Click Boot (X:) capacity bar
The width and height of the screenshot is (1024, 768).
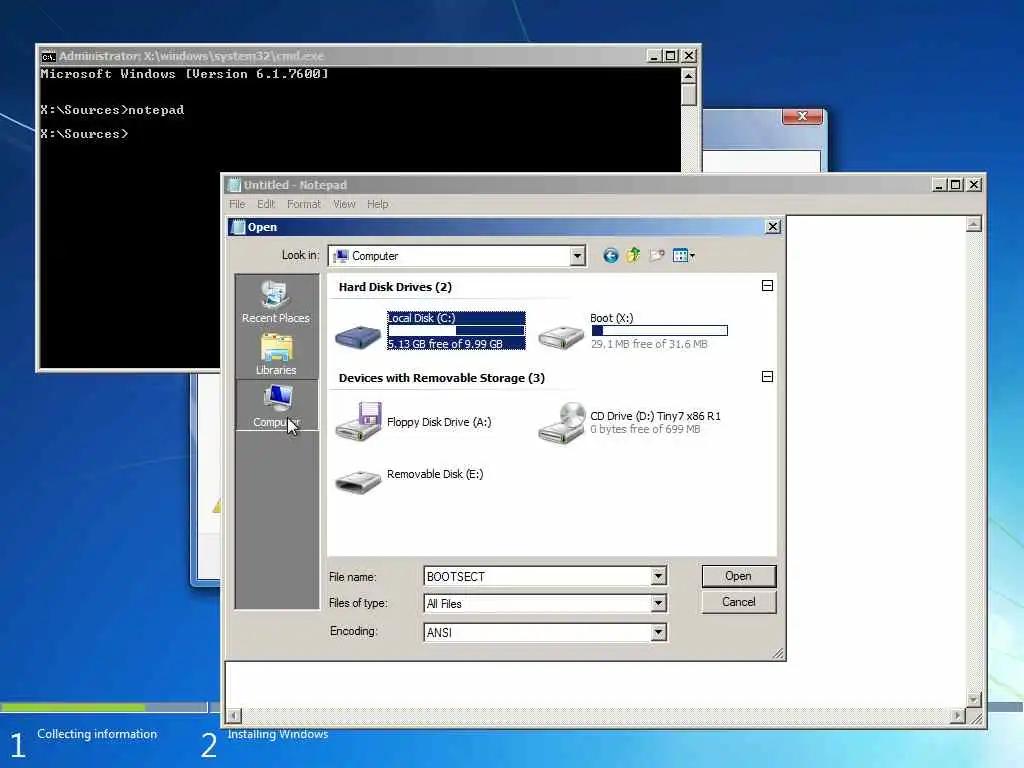pyautogui.click(x=659, y=330)
